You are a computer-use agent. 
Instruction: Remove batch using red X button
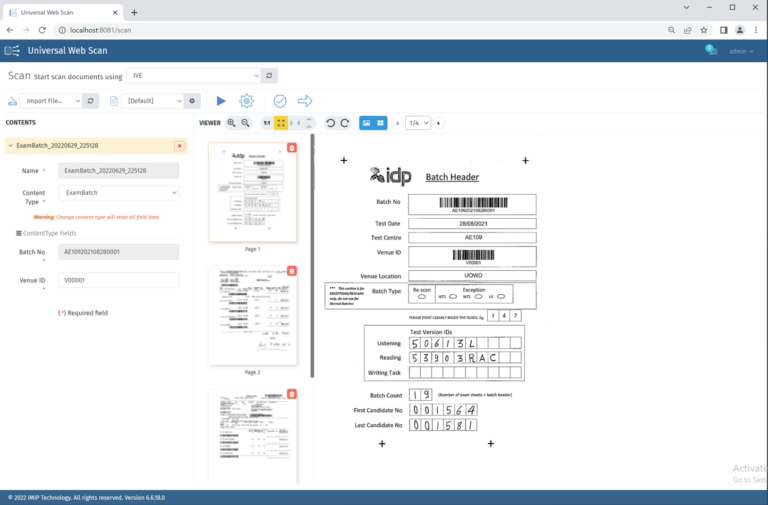179,145
